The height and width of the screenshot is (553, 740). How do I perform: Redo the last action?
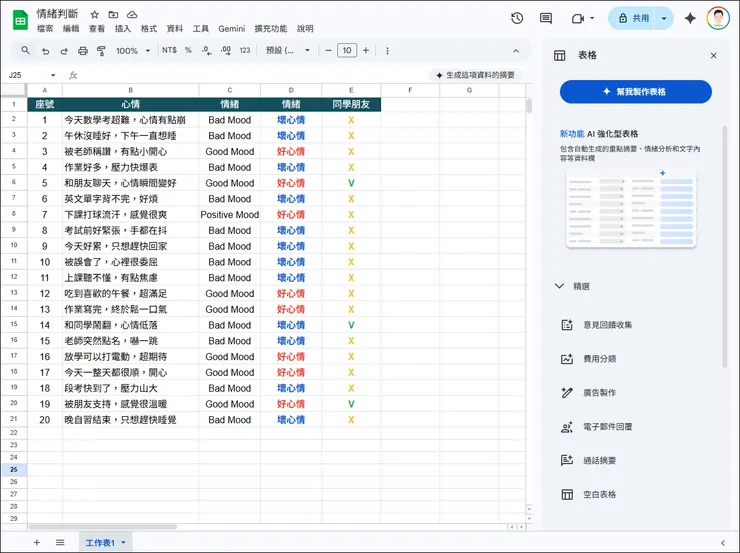click(64, 50)
